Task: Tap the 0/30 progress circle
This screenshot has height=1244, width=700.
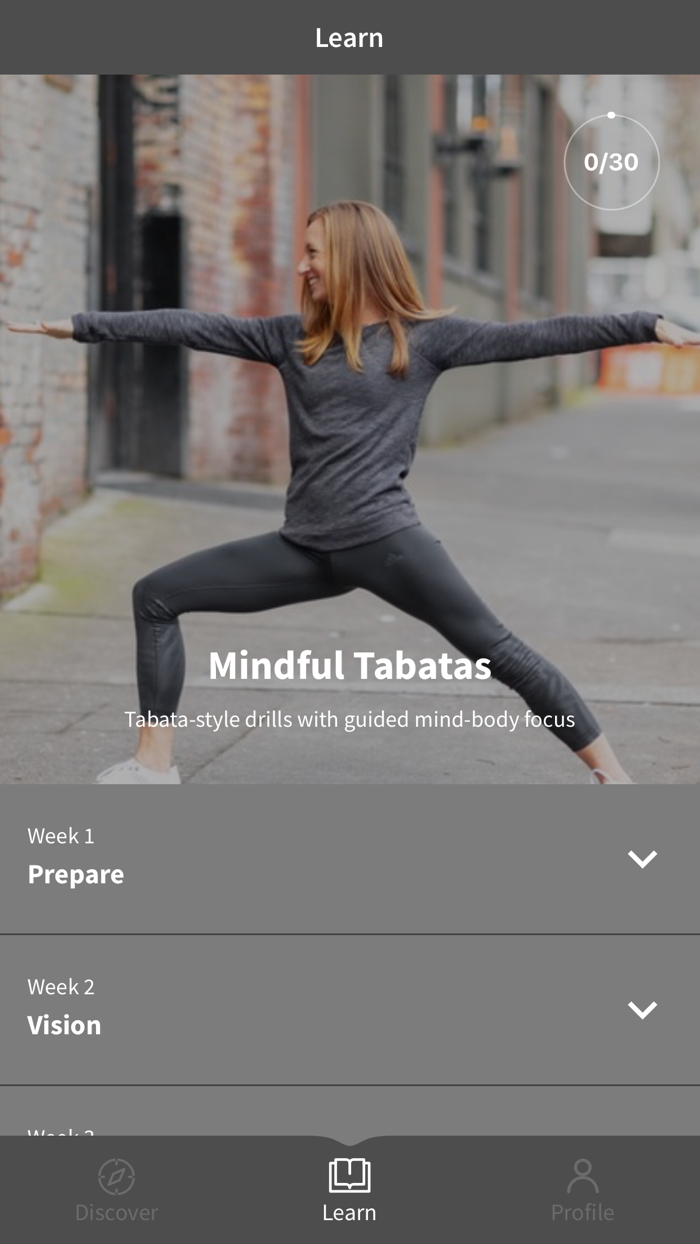Action: point(611,162)
